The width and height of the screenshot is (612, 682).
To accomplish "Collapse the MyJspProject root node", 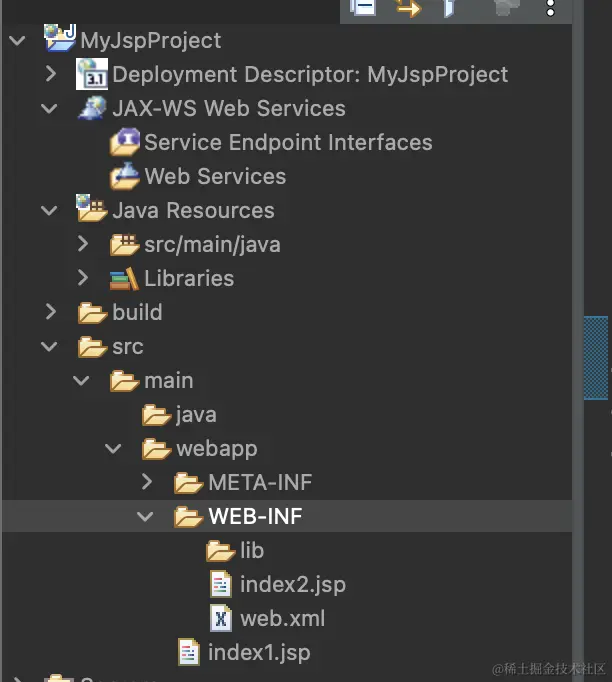I will pyautogui.click(x=18, y=41).
